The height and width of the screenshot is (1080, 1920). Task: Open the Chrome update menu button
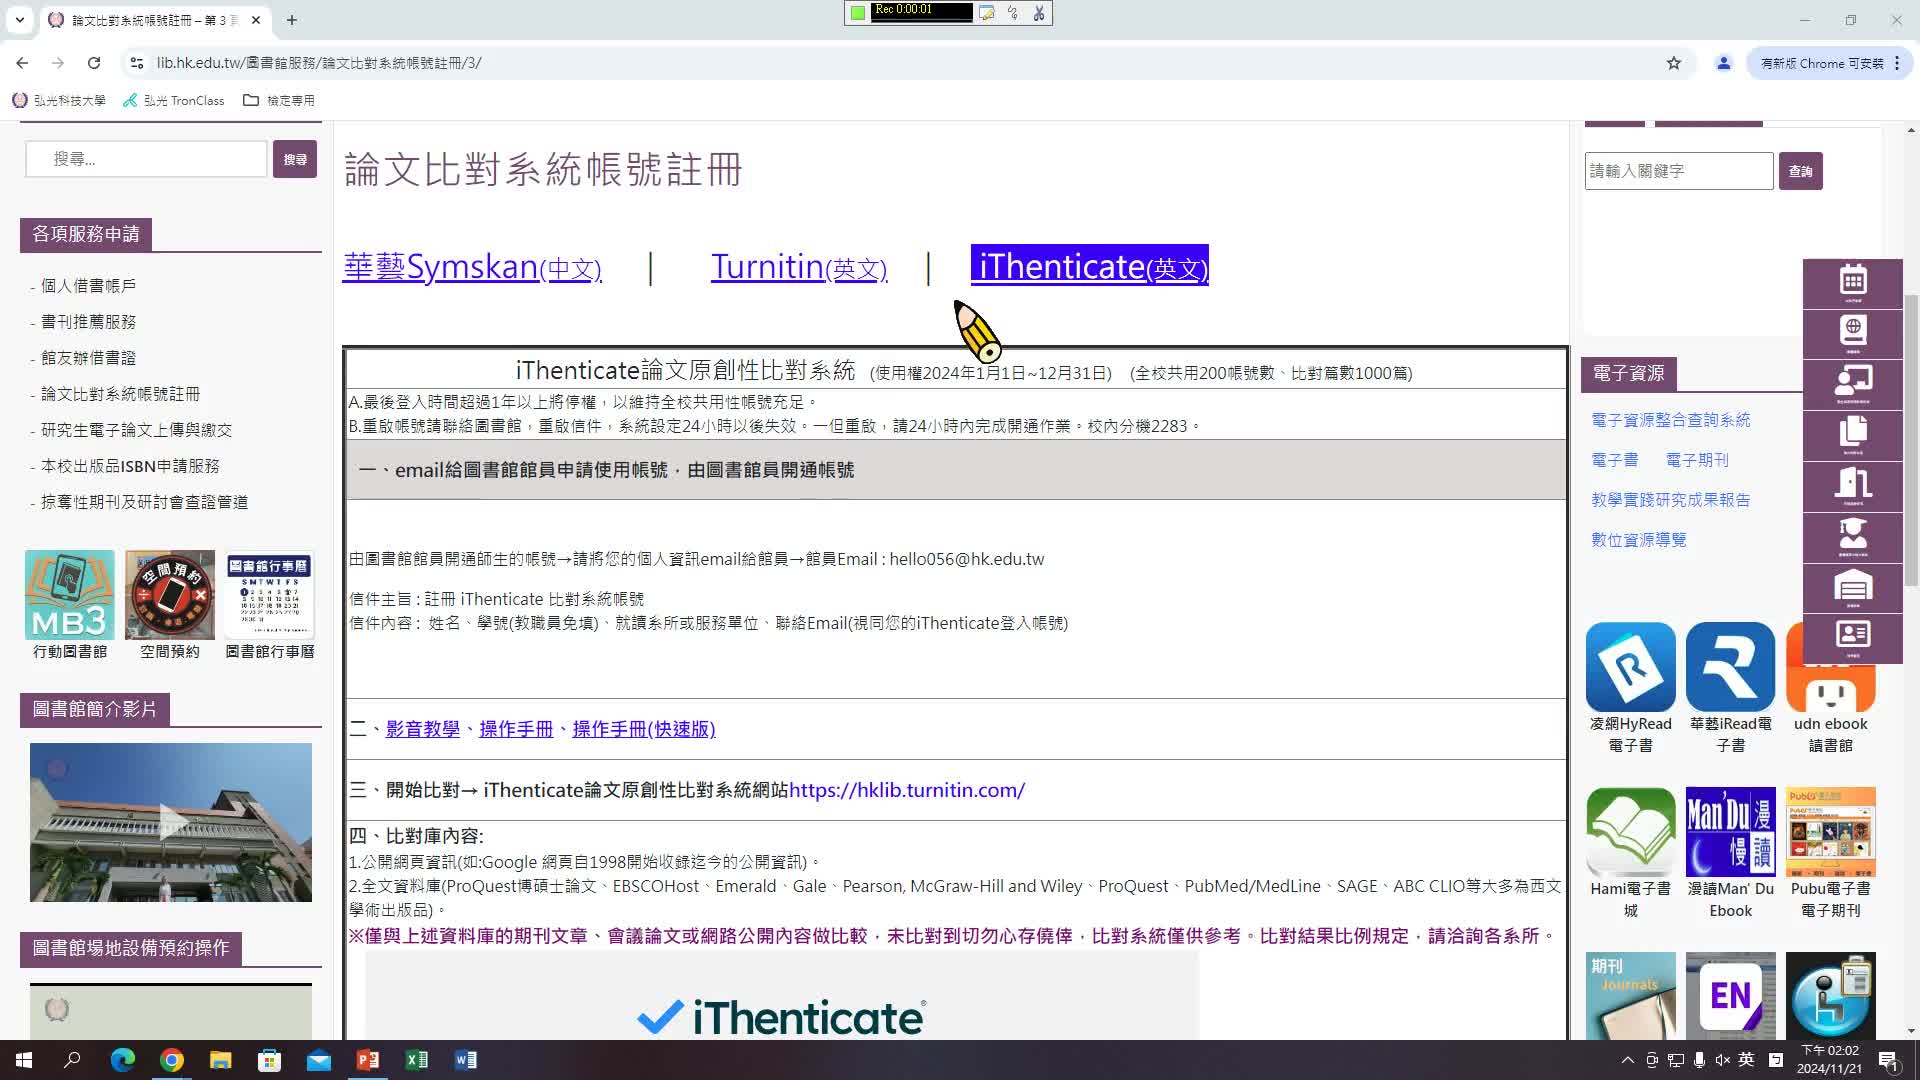(1828, 63)
